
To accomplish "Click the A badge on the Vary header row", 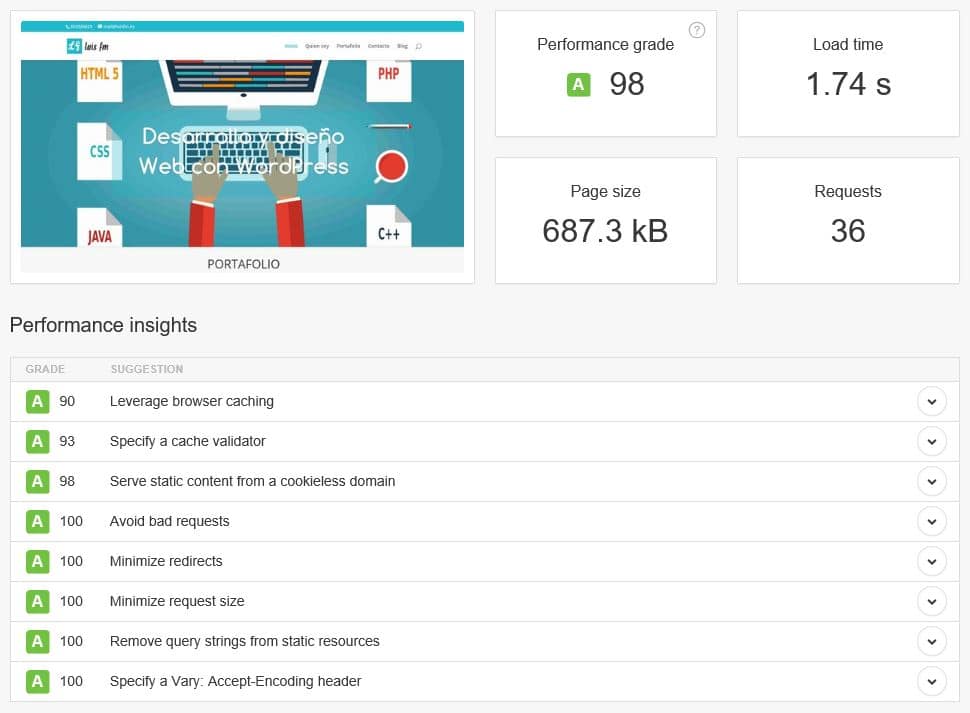I will click(x=37, y=681).
